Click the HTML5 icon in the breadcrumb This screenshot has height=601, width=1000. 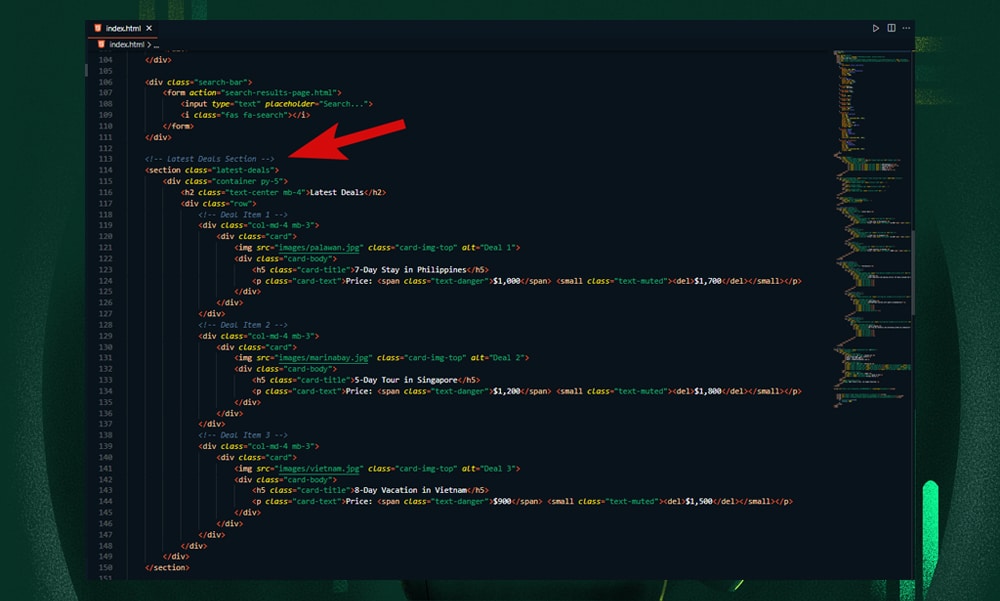pos(100,44)
